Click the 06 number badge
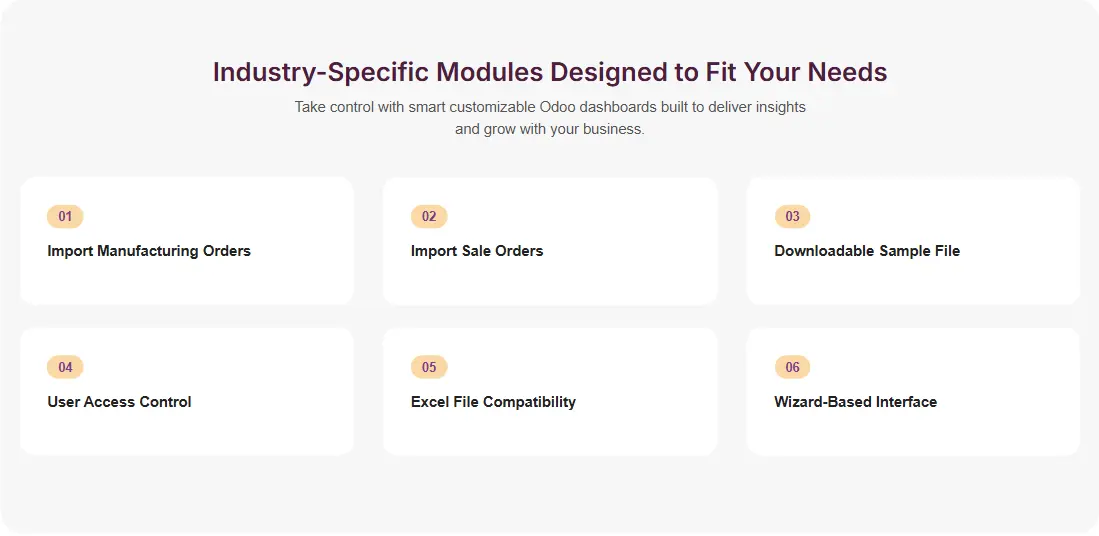This screenshot has height=536, width=1099. click(x=792, y=367)
